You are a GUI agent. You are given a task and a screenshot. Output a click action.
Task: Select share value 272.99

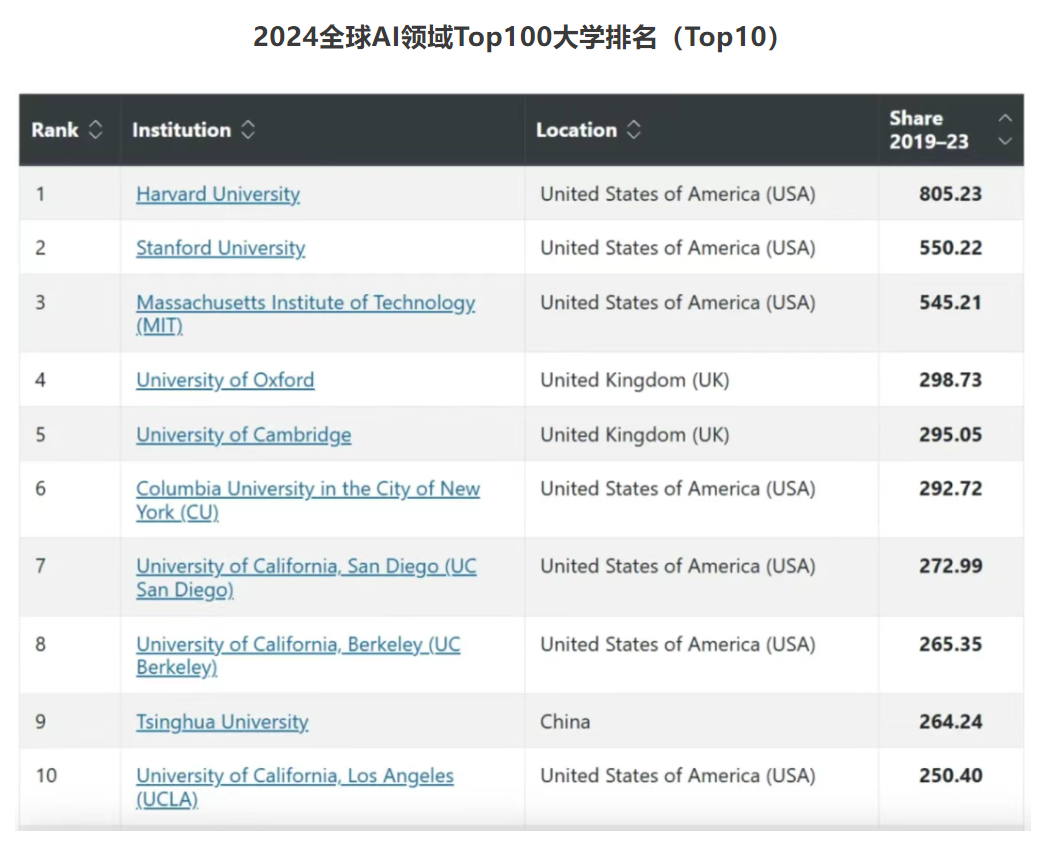coord(950,566)
